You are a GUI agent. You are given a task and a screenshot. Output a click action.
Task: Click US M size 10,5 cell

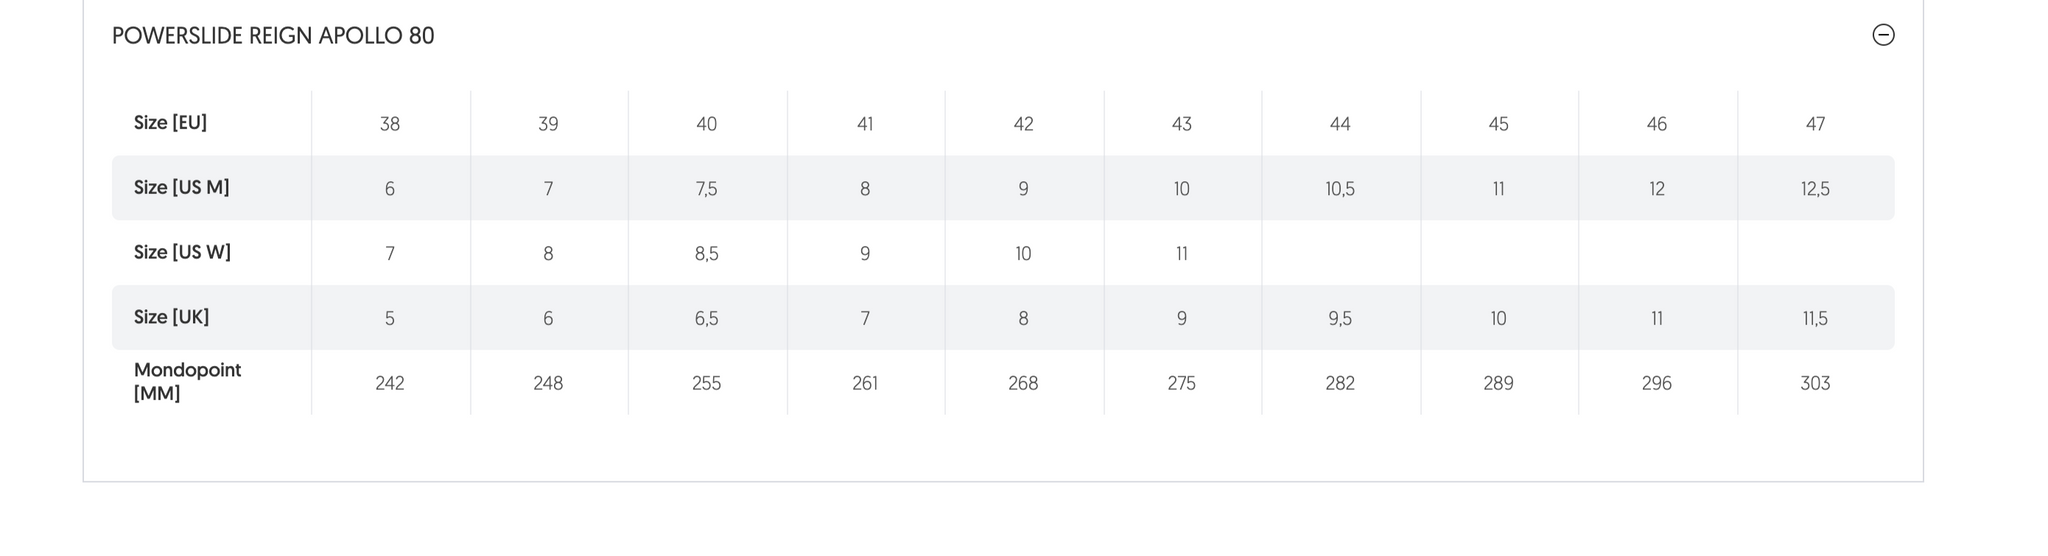1340,189
